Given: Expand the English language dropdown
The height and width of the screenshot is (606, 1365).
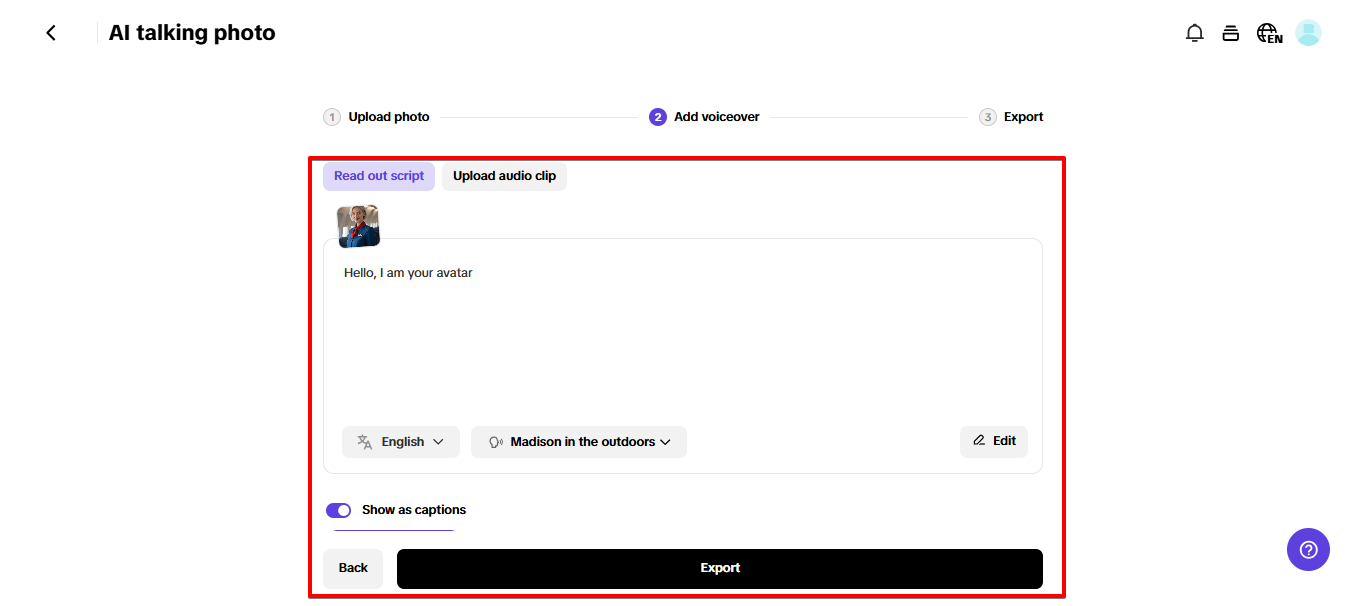Looking at the screenshot, I should pos(400,441).
